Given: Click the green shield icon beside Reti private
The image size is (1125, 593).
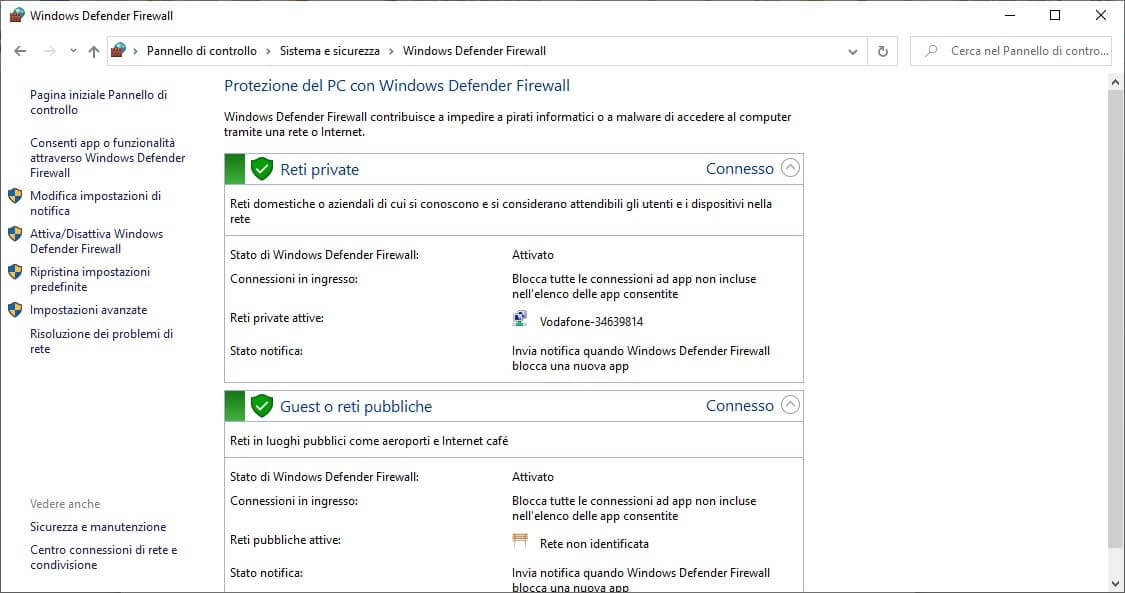Looking at the screenshot, I should point(262,169).
